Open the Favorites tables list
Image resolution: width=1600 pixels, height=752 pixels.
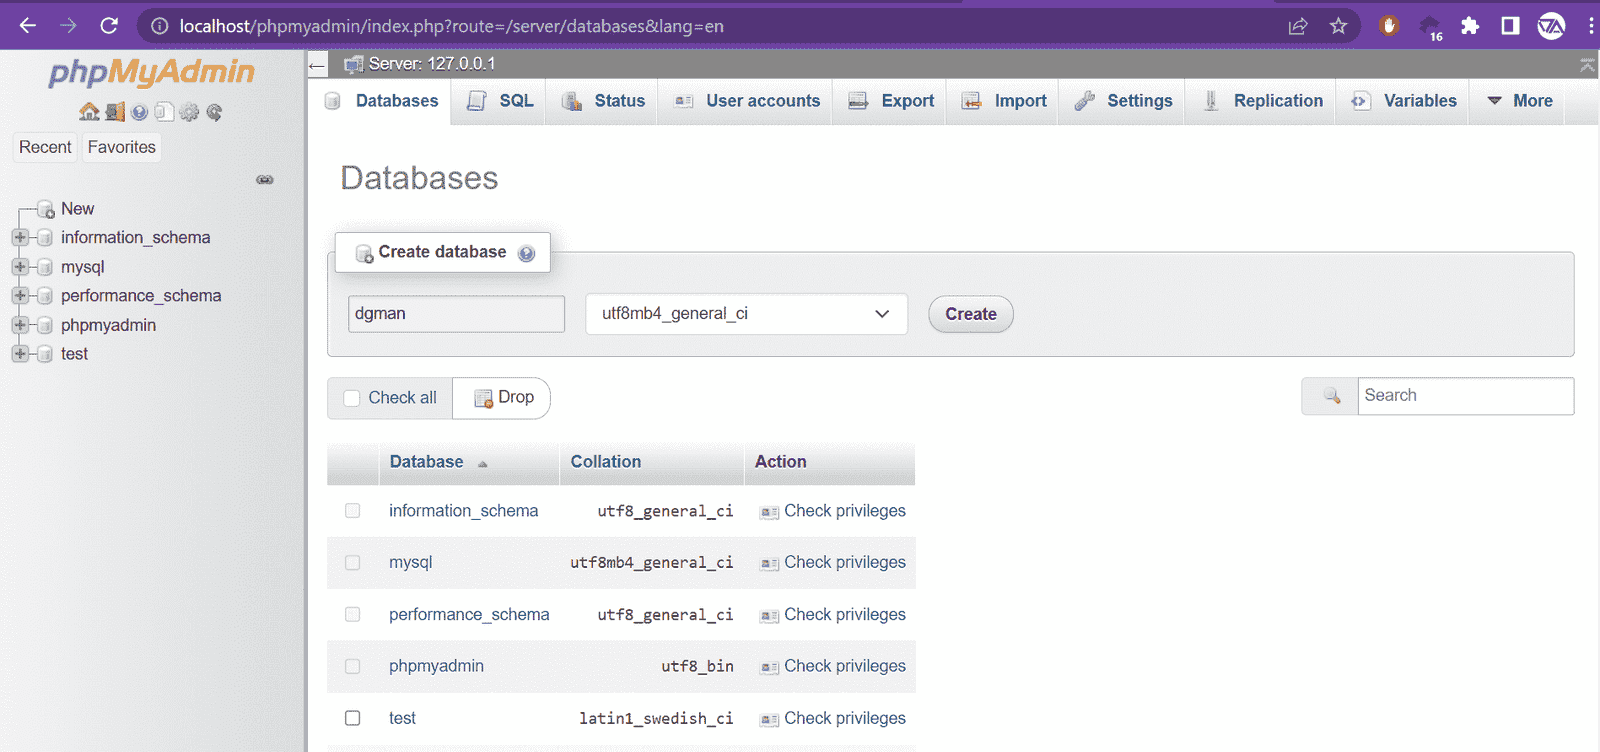(x=122, y=147)
